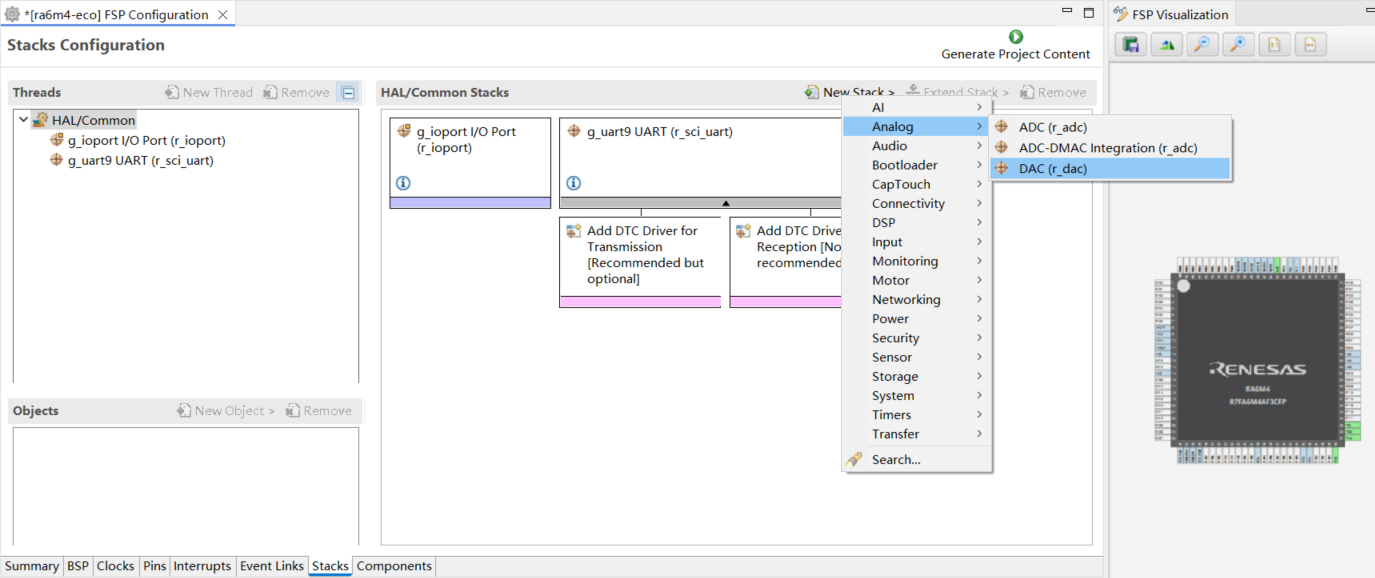Viewport: 1375px width, 578px height.
Task: Click the ADC (r_adc) module icon
Action: tap(1002, 127)
